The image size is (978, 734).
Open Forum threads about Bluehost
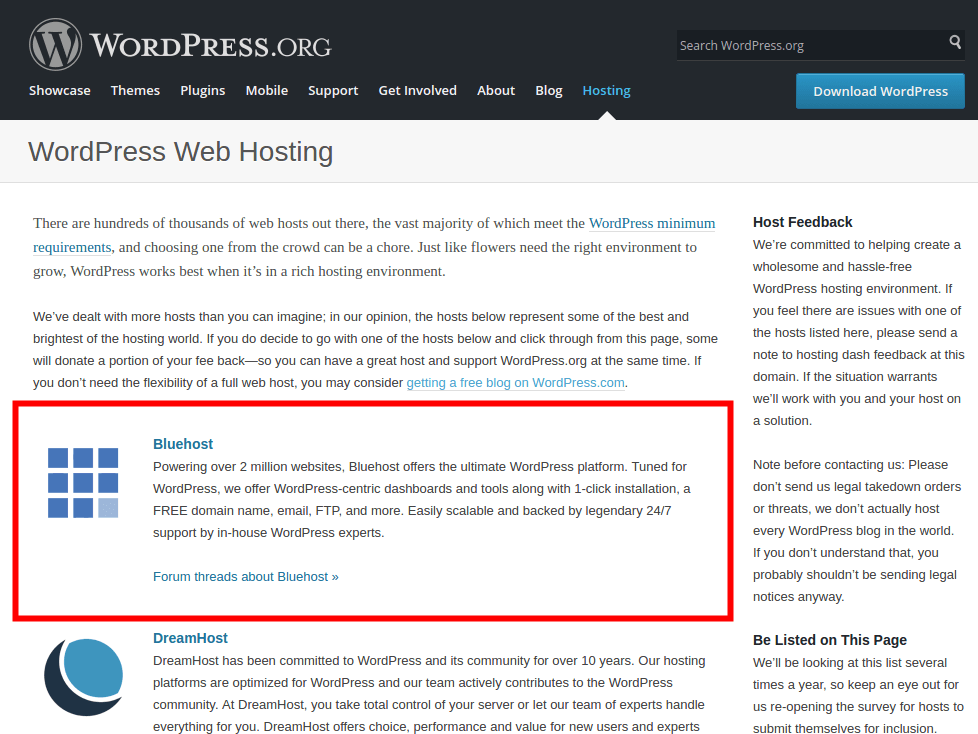245,576
